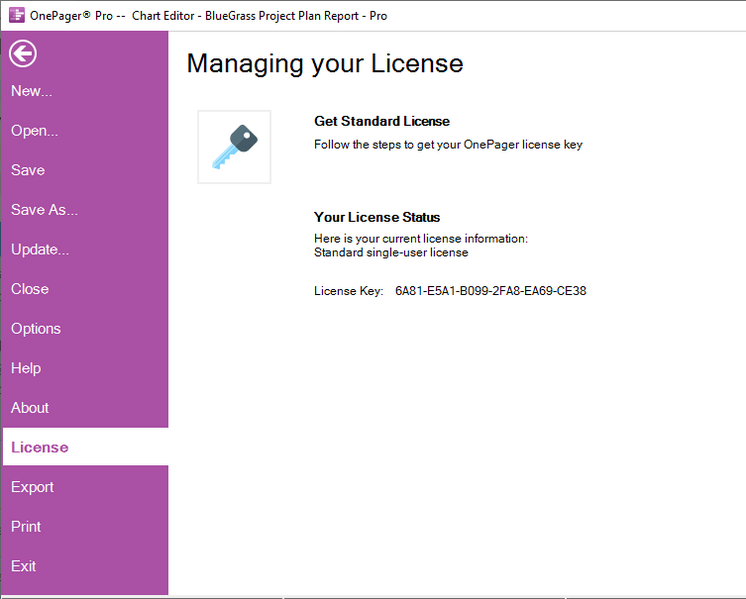
Task: Select Save As... in the sidebar
Action: (x=44, y=210)
